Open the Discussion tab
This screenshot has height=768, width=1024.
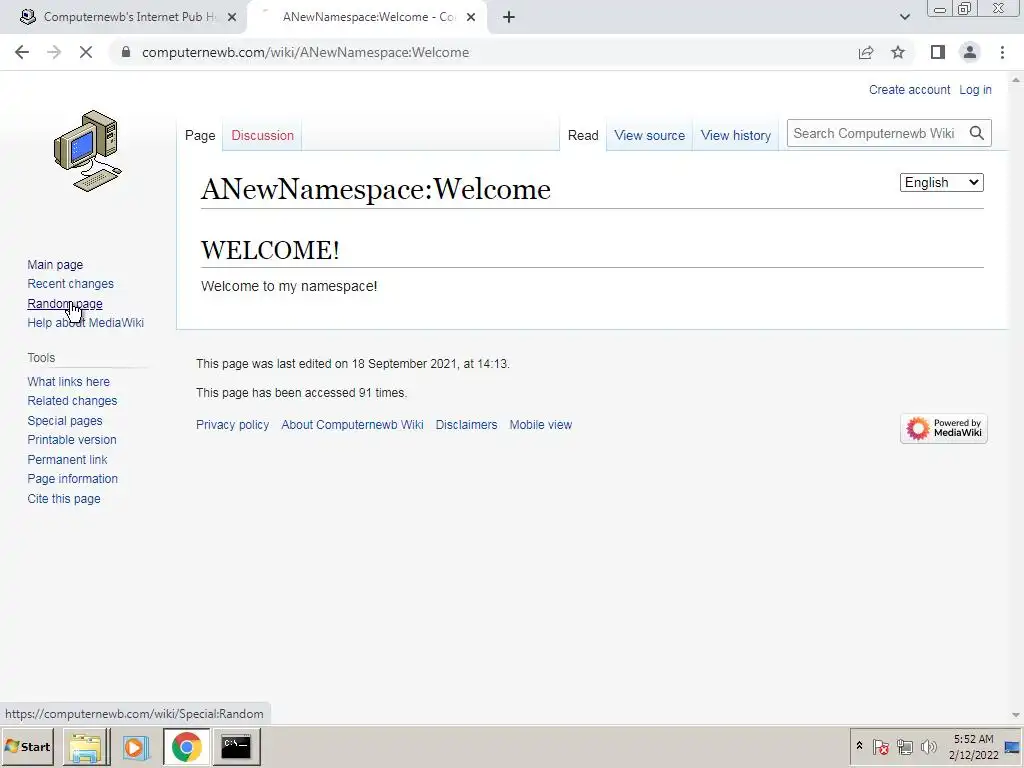point(263,135)
